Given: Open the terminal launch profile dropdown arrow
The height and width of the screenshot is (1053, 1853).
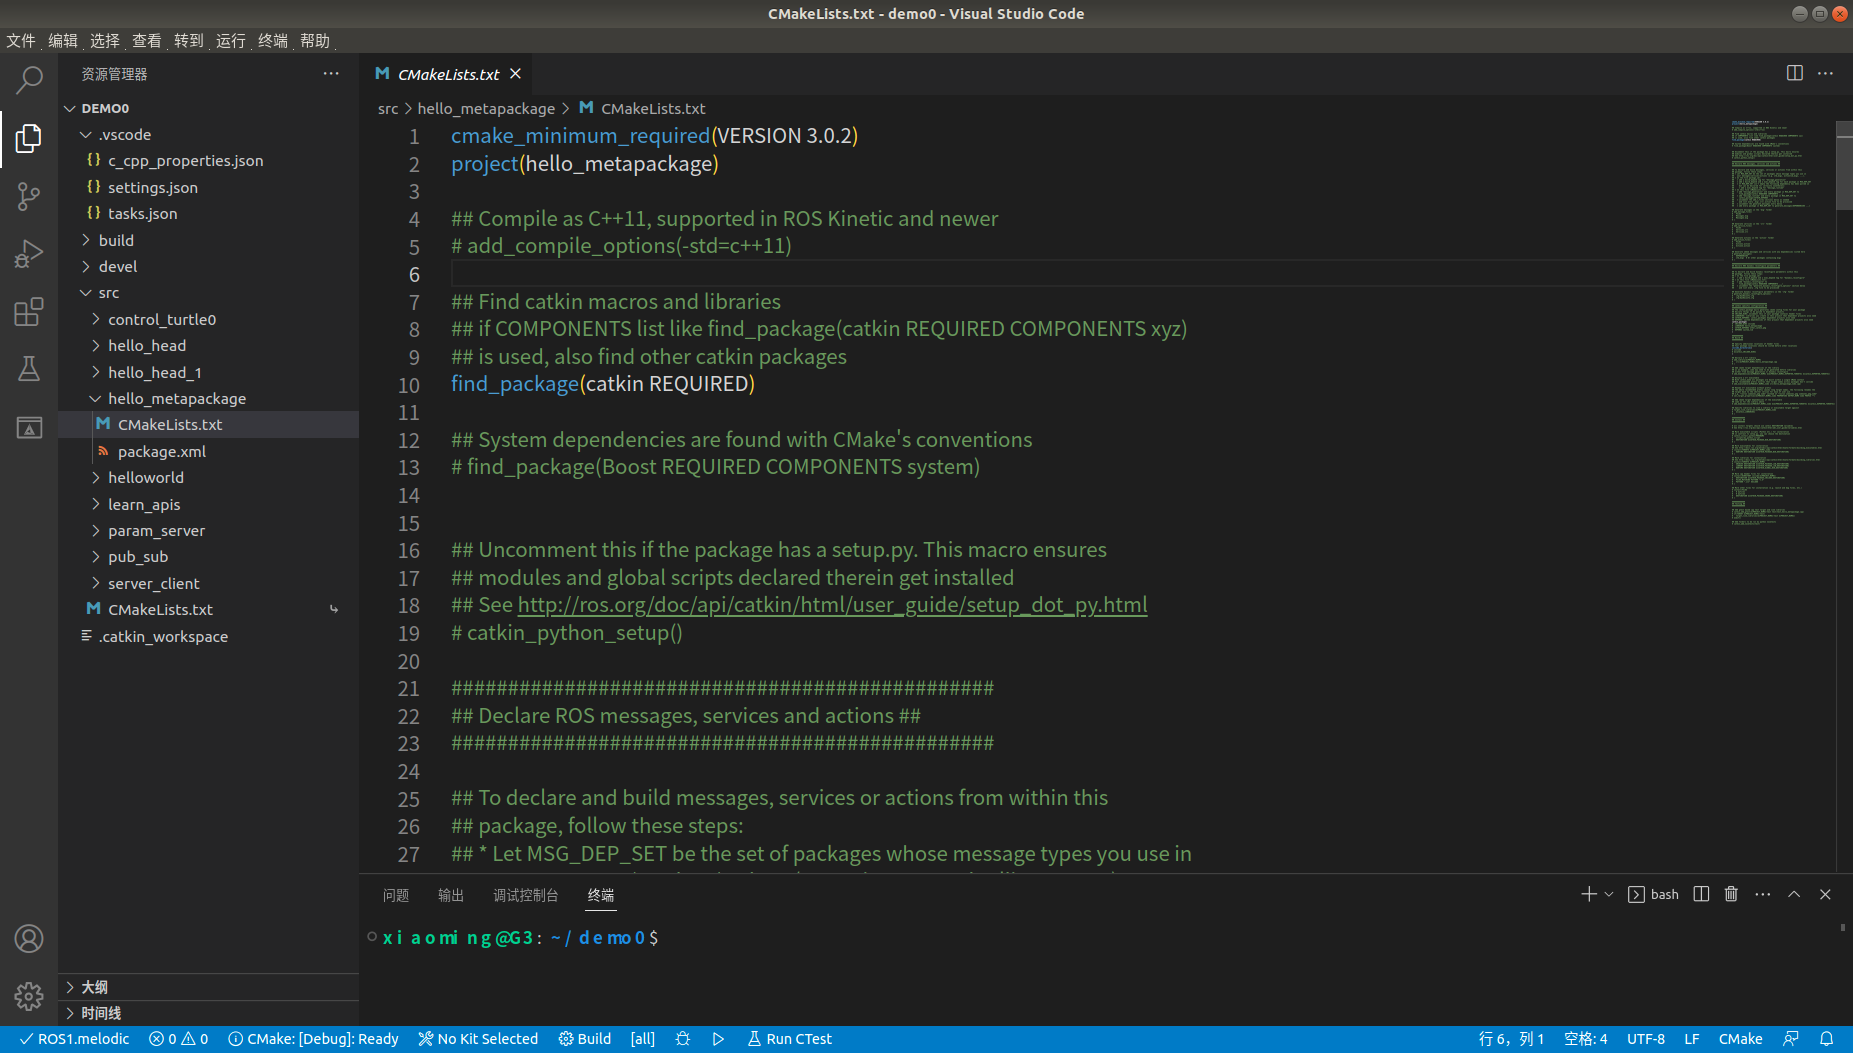Looking at the screenshot, I should (1609, 894).
